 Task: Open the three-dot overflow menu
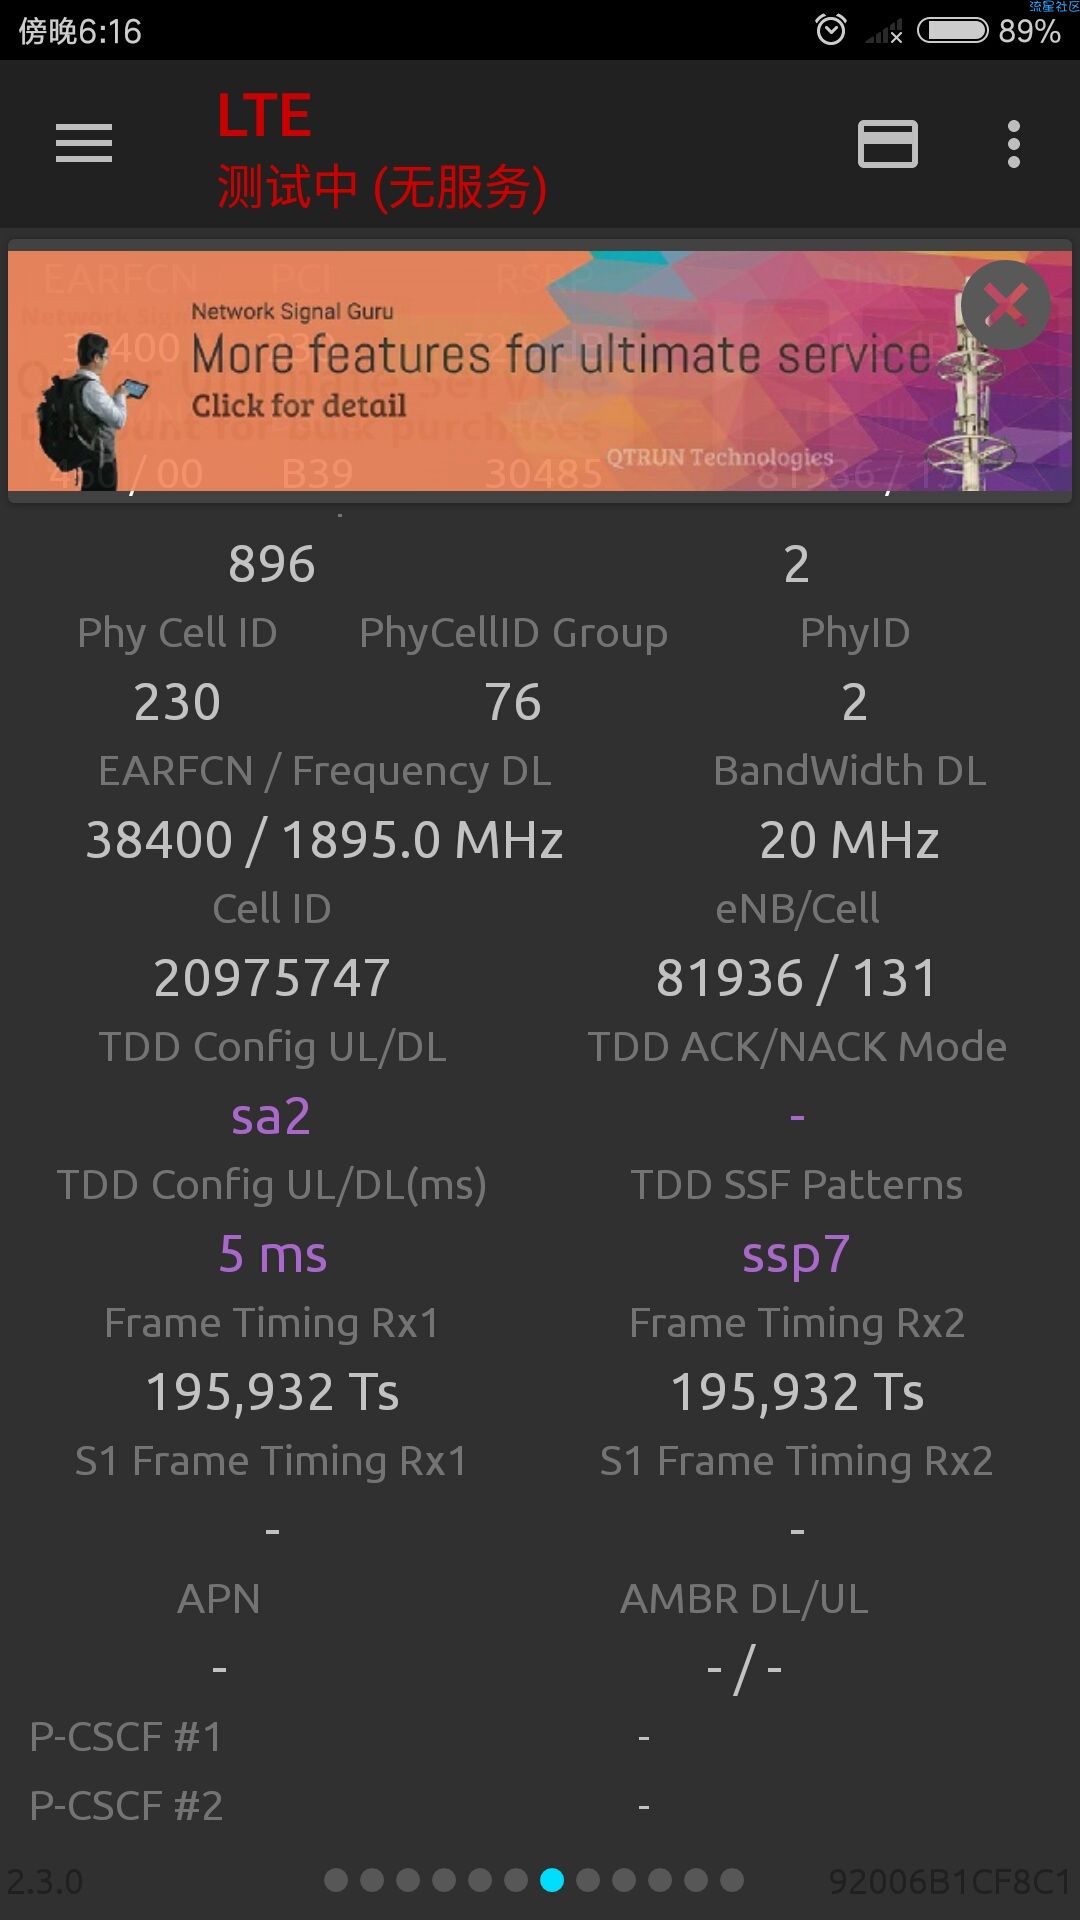(x=1014, y=144)
